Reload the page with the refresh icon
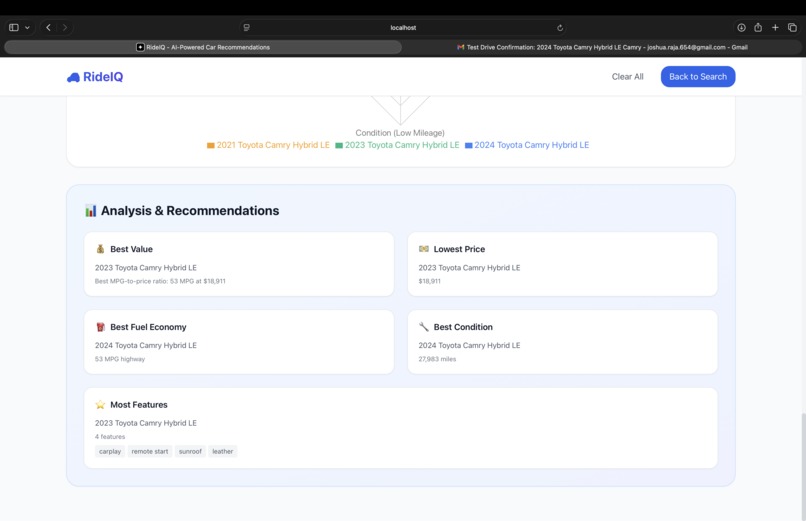Screen dimensions: 806x521 point(560,28)
